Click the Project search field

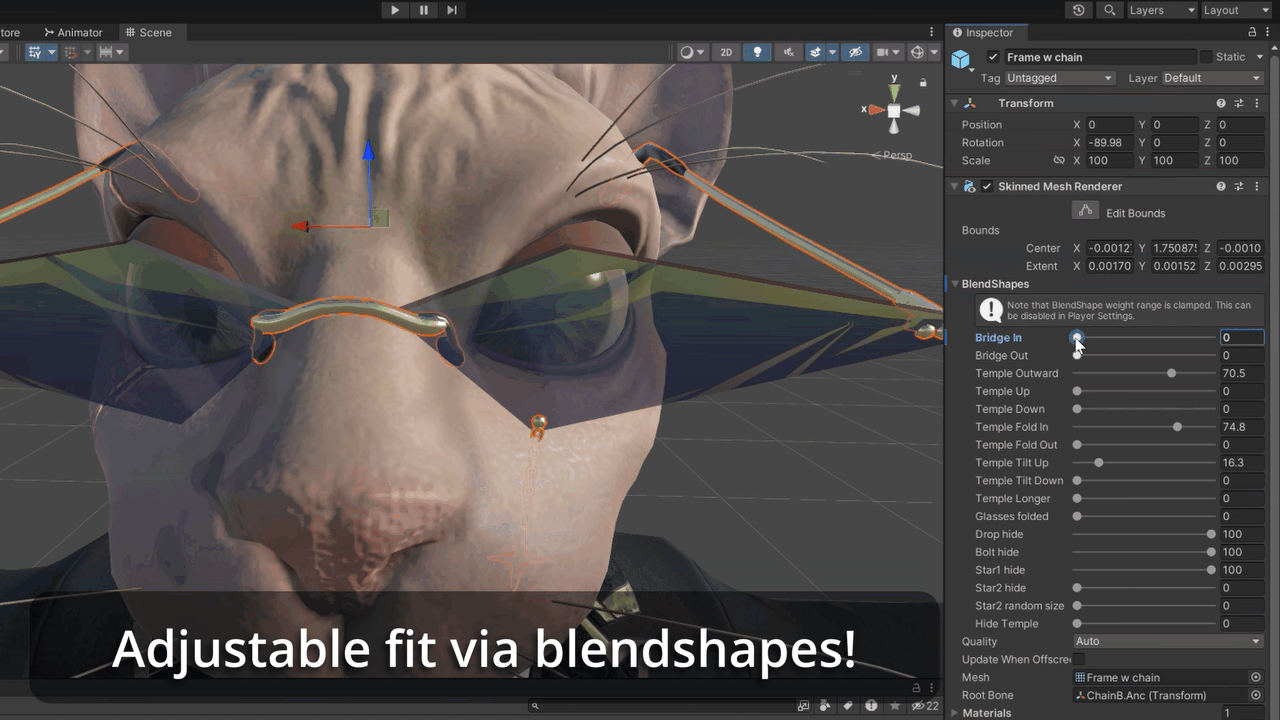660,706
